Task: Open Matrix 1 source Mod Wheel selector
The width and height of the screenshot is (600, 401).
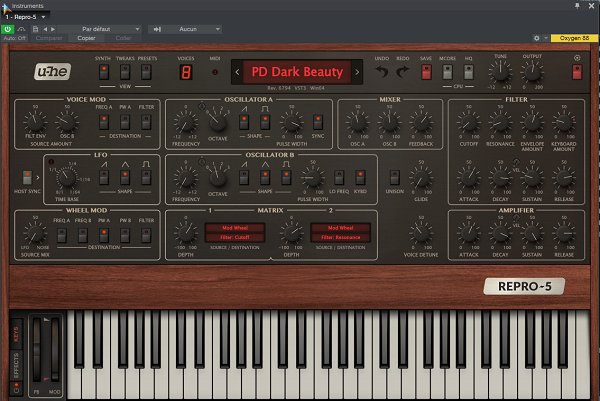Action: coord(235,228)
